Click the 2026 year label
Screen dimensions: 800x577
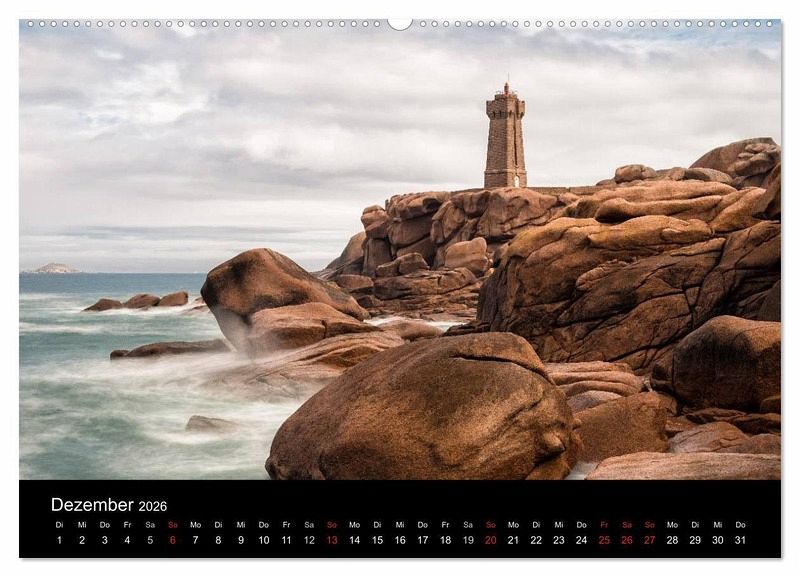153,507
